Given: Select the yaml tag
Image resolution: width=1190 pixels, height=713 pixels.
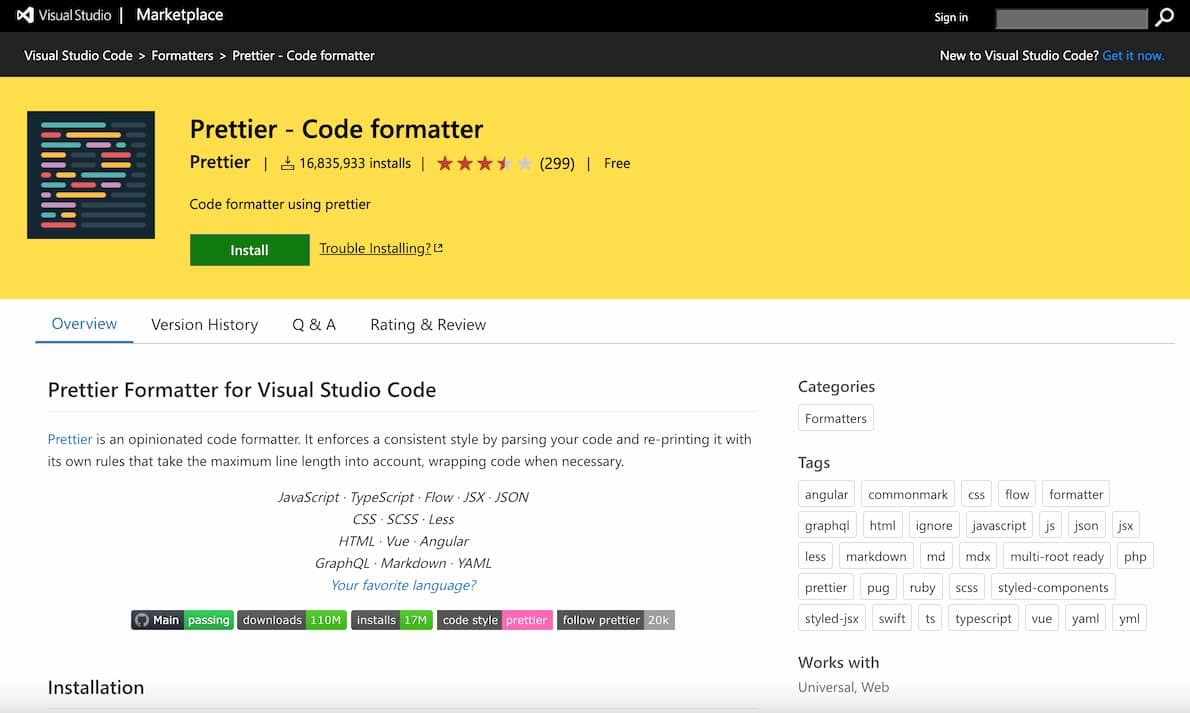Looking at the screenshot, I should 1085,619.
